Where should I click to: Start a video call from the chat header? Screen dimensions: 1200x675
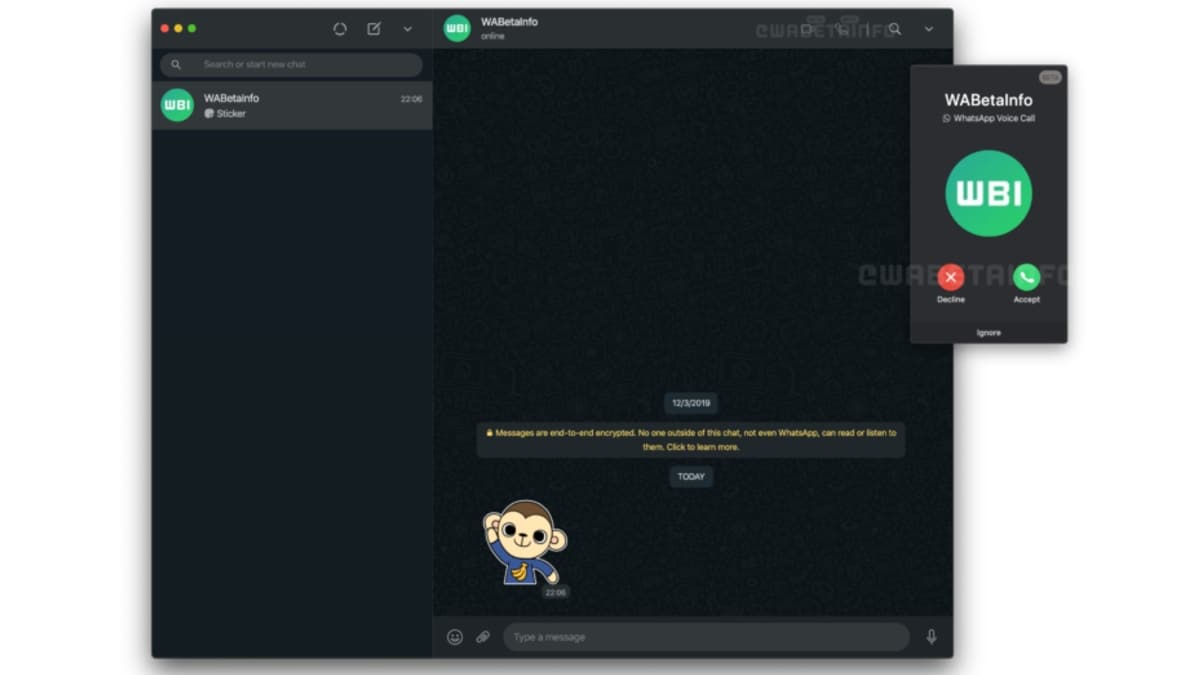pyautogui.click(x=807, y=29)
